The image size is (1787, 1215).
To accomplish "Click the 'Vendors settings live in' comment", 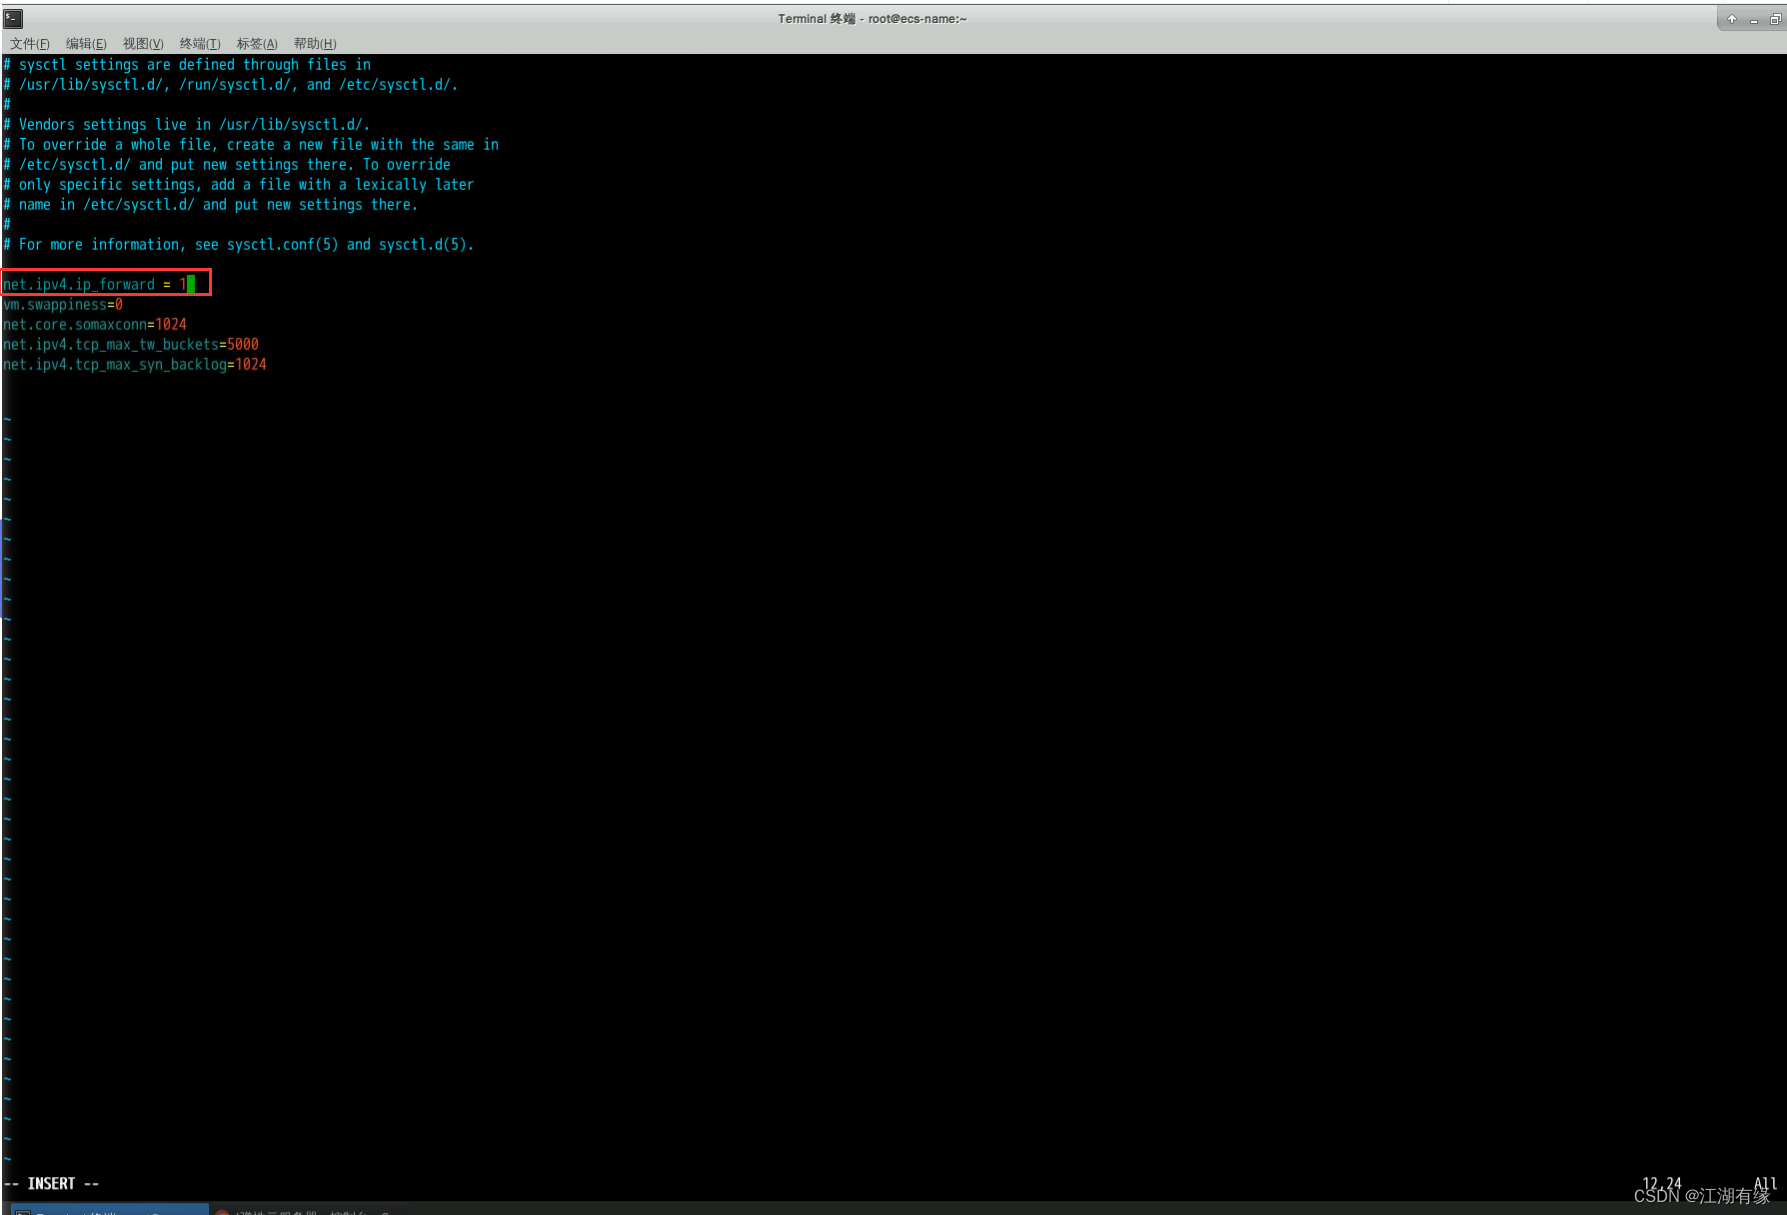I will point(186,125).
